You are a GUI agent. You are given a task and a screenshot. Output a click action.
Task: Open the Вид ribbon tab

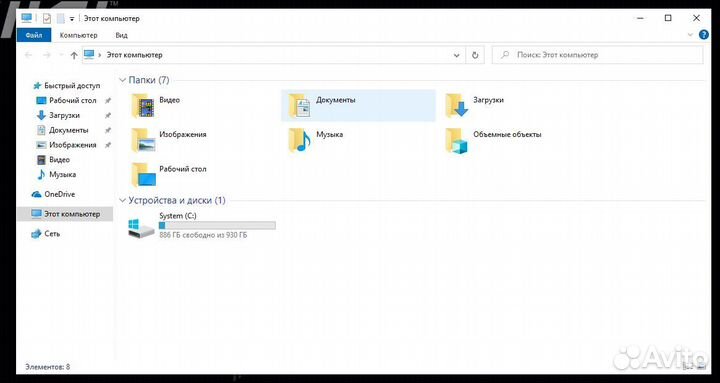click(122, 35)
